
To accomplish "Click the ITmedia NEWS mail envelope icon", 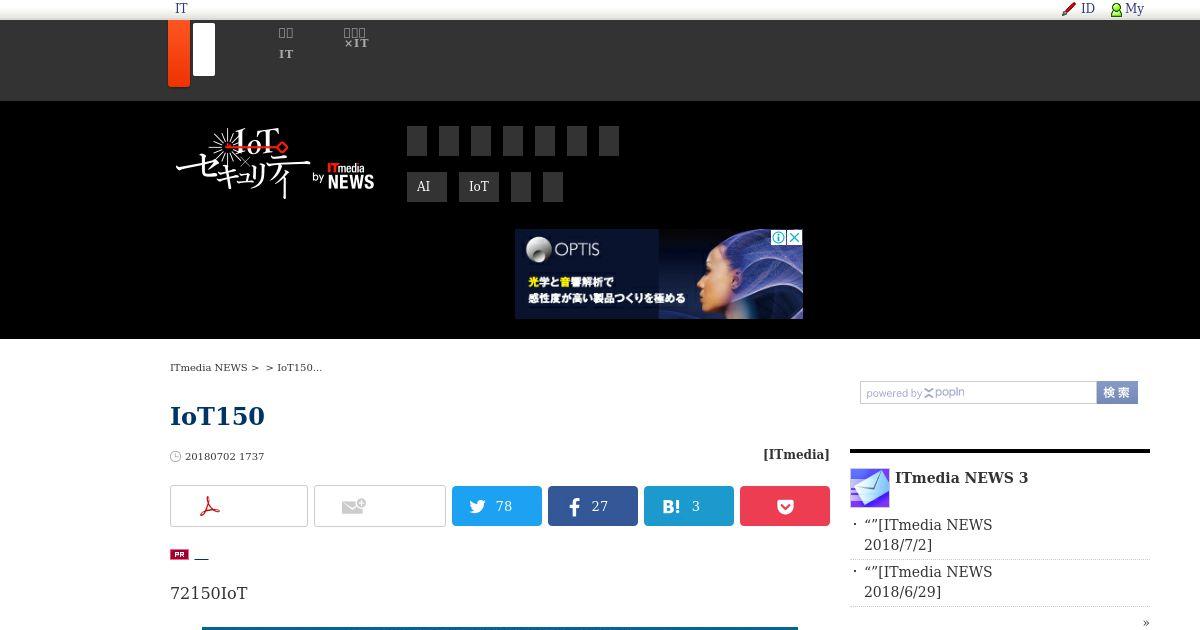I will [870, 488].
